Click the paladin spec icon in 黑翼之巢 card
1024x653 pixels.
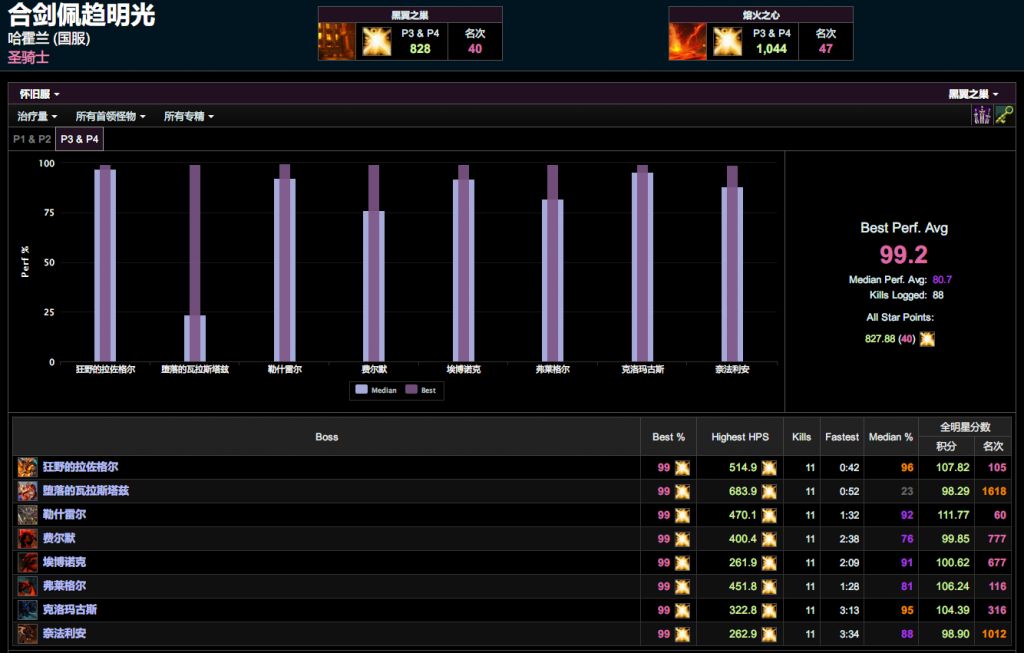tap(377, 42)
